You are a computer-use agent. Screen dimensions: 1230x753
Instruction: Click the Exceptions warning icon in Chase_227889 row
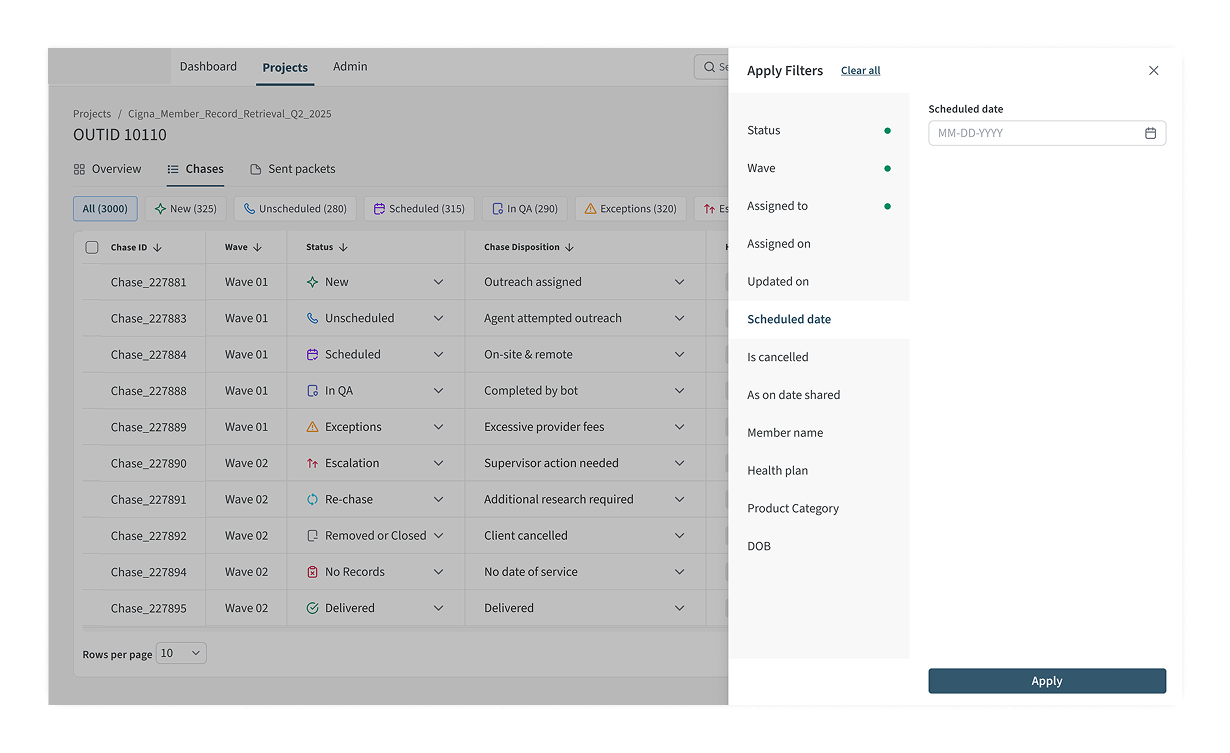point(312,427)
